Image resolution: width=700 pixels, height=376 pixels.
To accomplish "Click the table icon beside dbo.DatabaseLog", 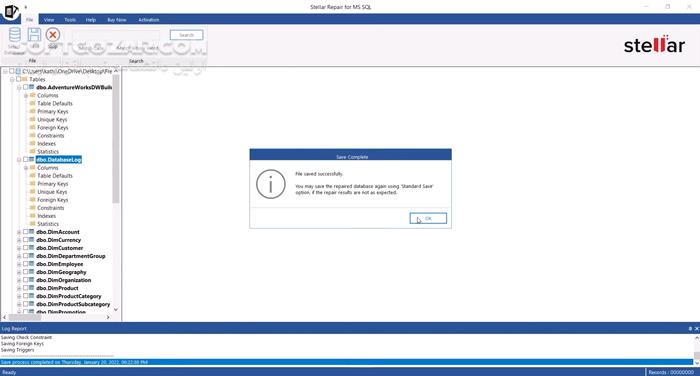I will point(32,159).
